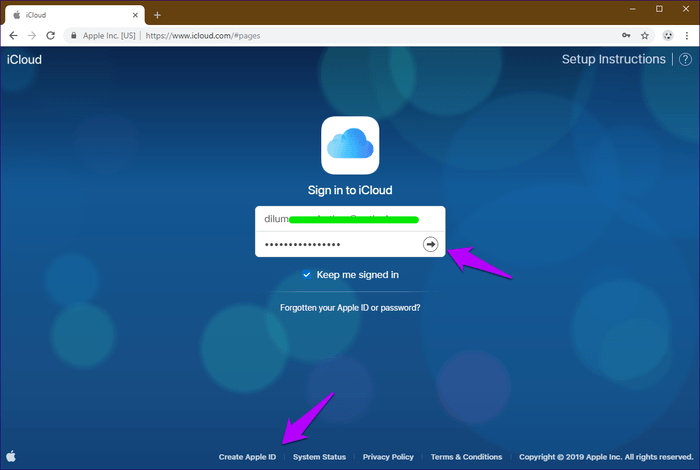Image resolution: width=700 pixels, height=470 pixels.
Task: Toggle Keep me signed in checkbox
Action: click(x=306, y=275)
